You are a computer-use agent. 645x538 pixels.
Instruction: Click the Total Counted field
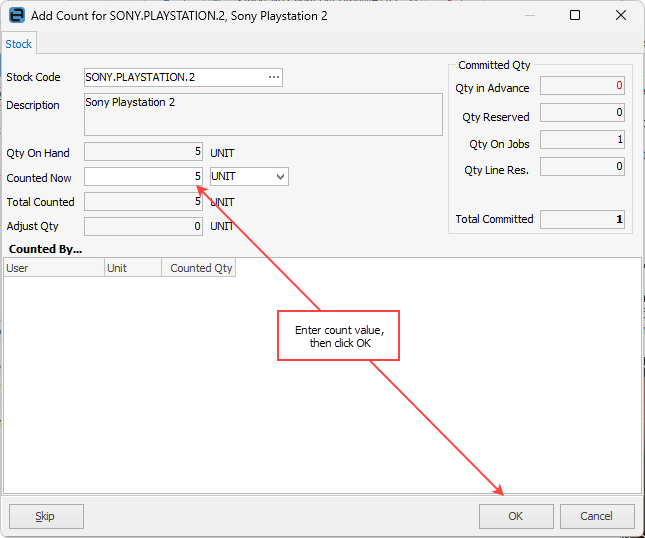143,202
